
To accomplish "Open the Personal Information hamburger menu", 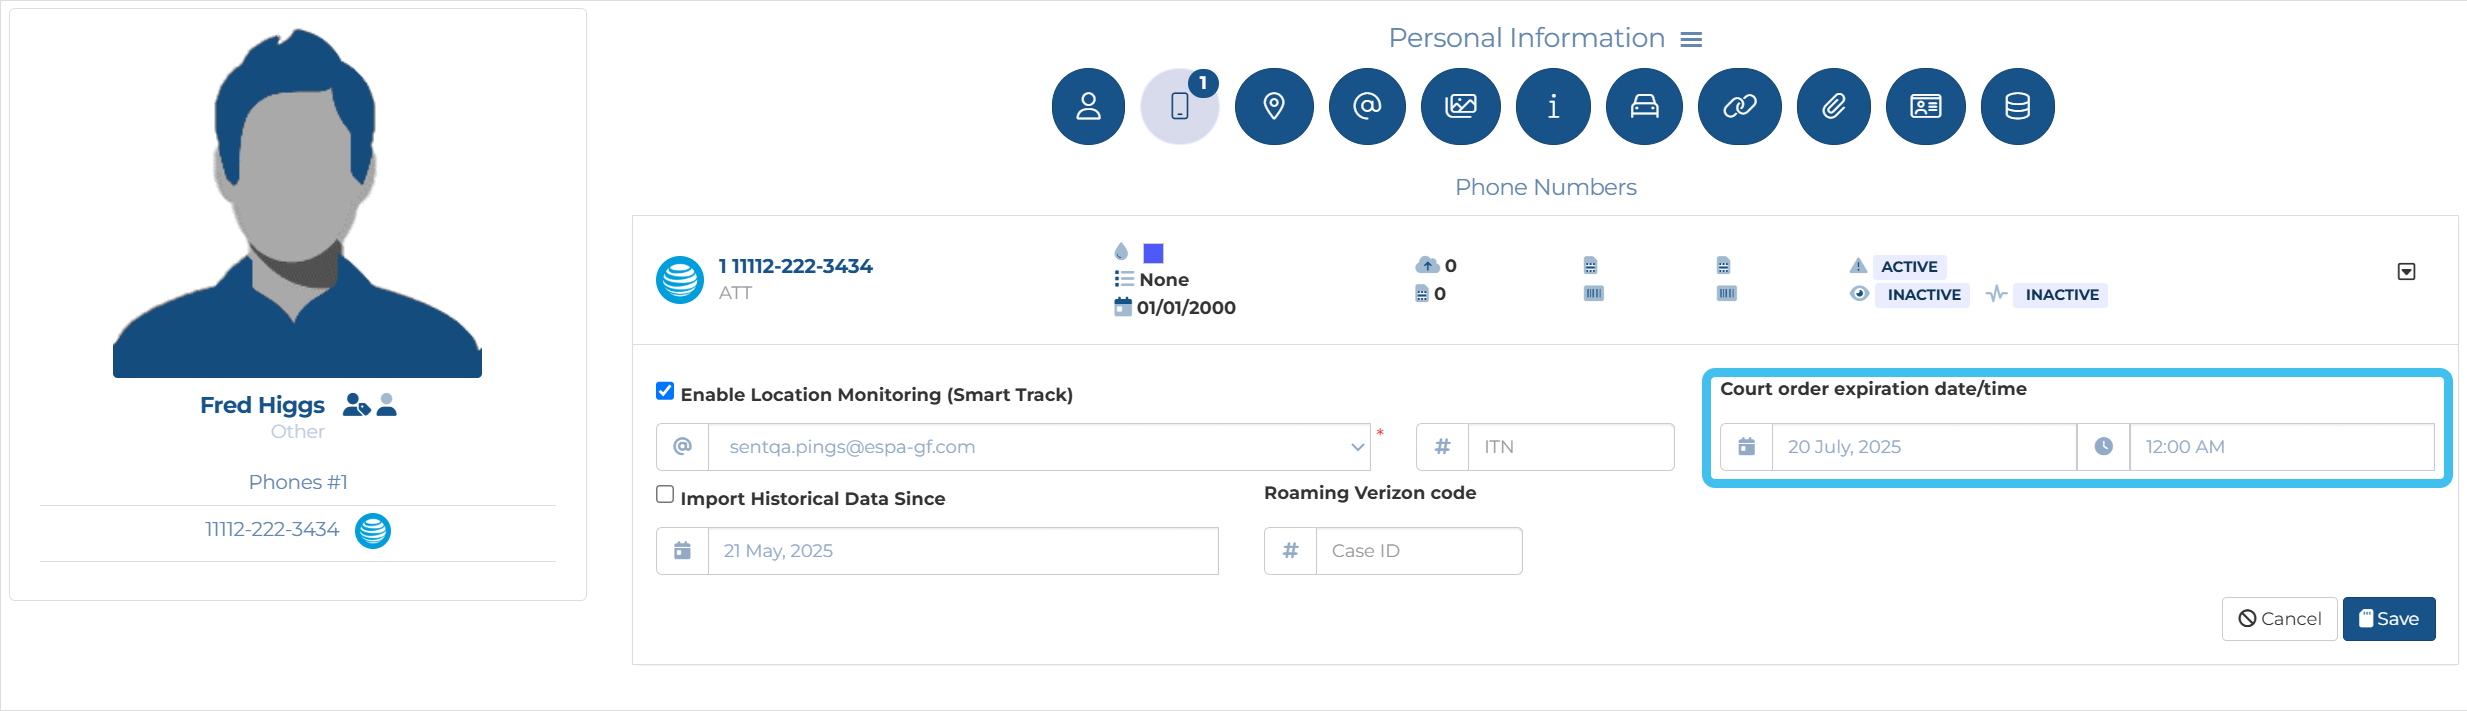I will 1691,39.
